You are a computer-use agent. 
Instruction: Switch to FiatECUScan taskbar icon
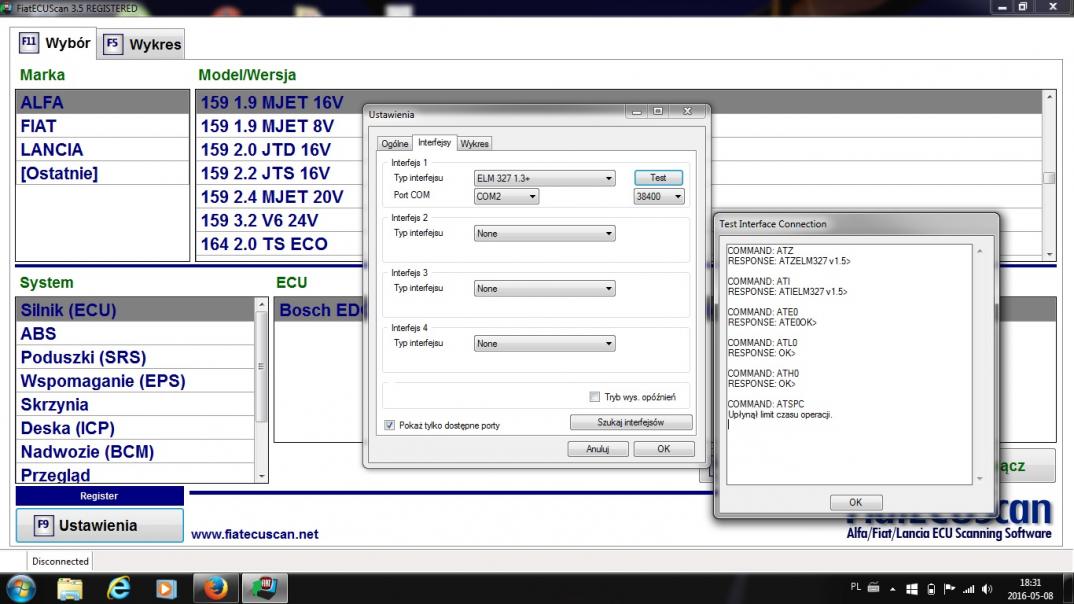pyautogui.click(x=264, y=588)
